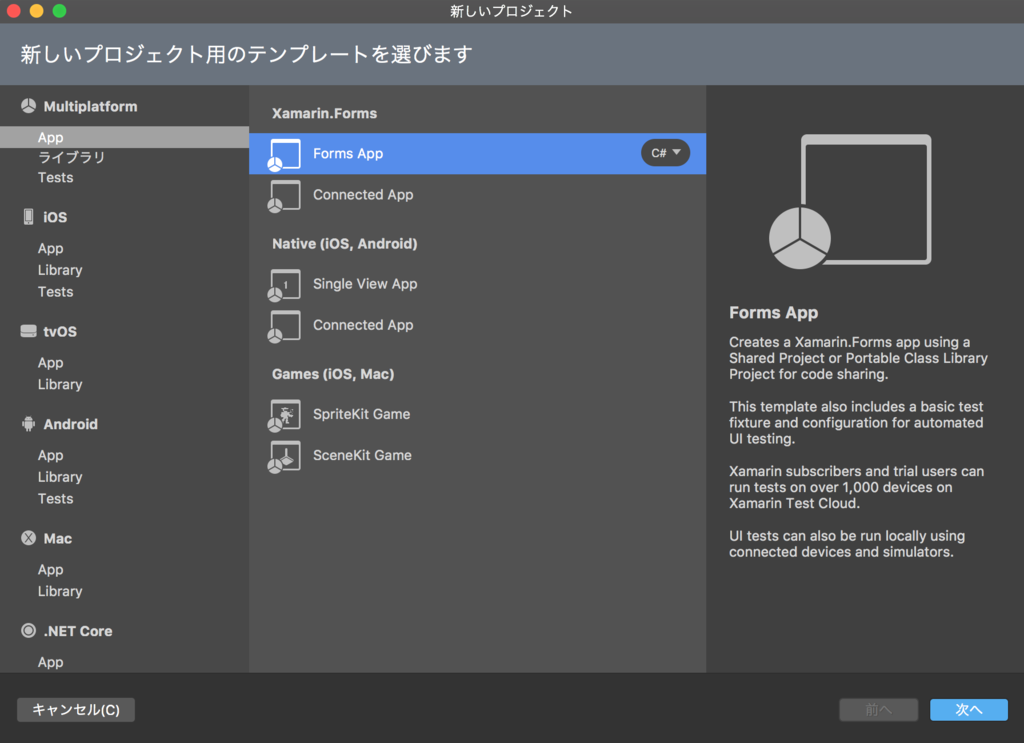The image size is (1024, 743).
Task: Choose Connected App under Native
Action: (477, 325)
